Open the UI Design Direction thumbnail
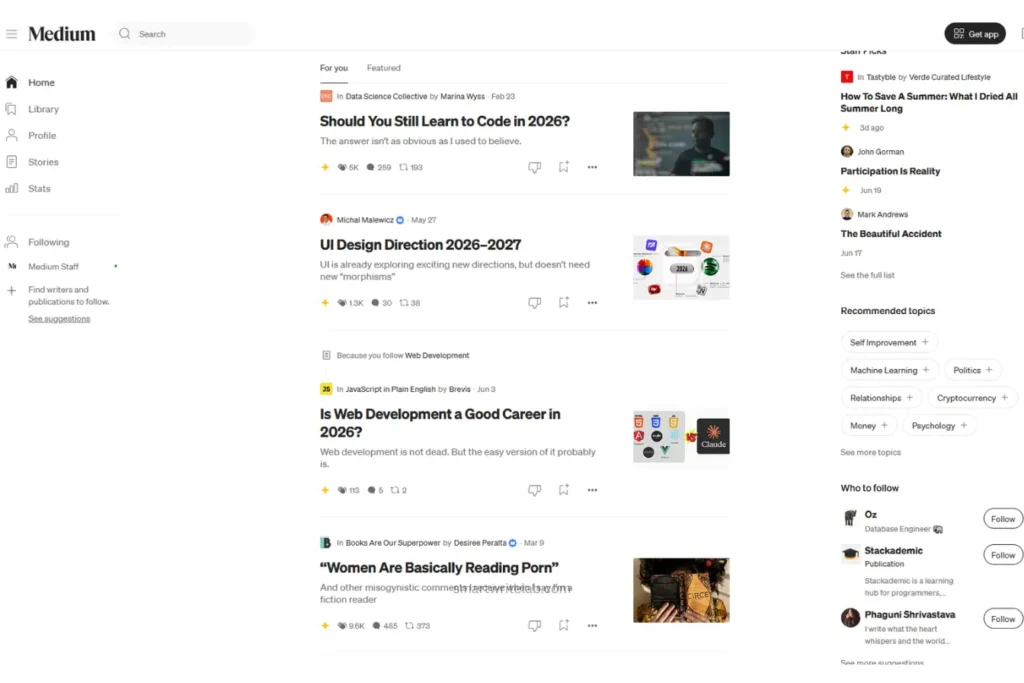Viewport: 1024px width, 683px height. [x=681, y=268]
